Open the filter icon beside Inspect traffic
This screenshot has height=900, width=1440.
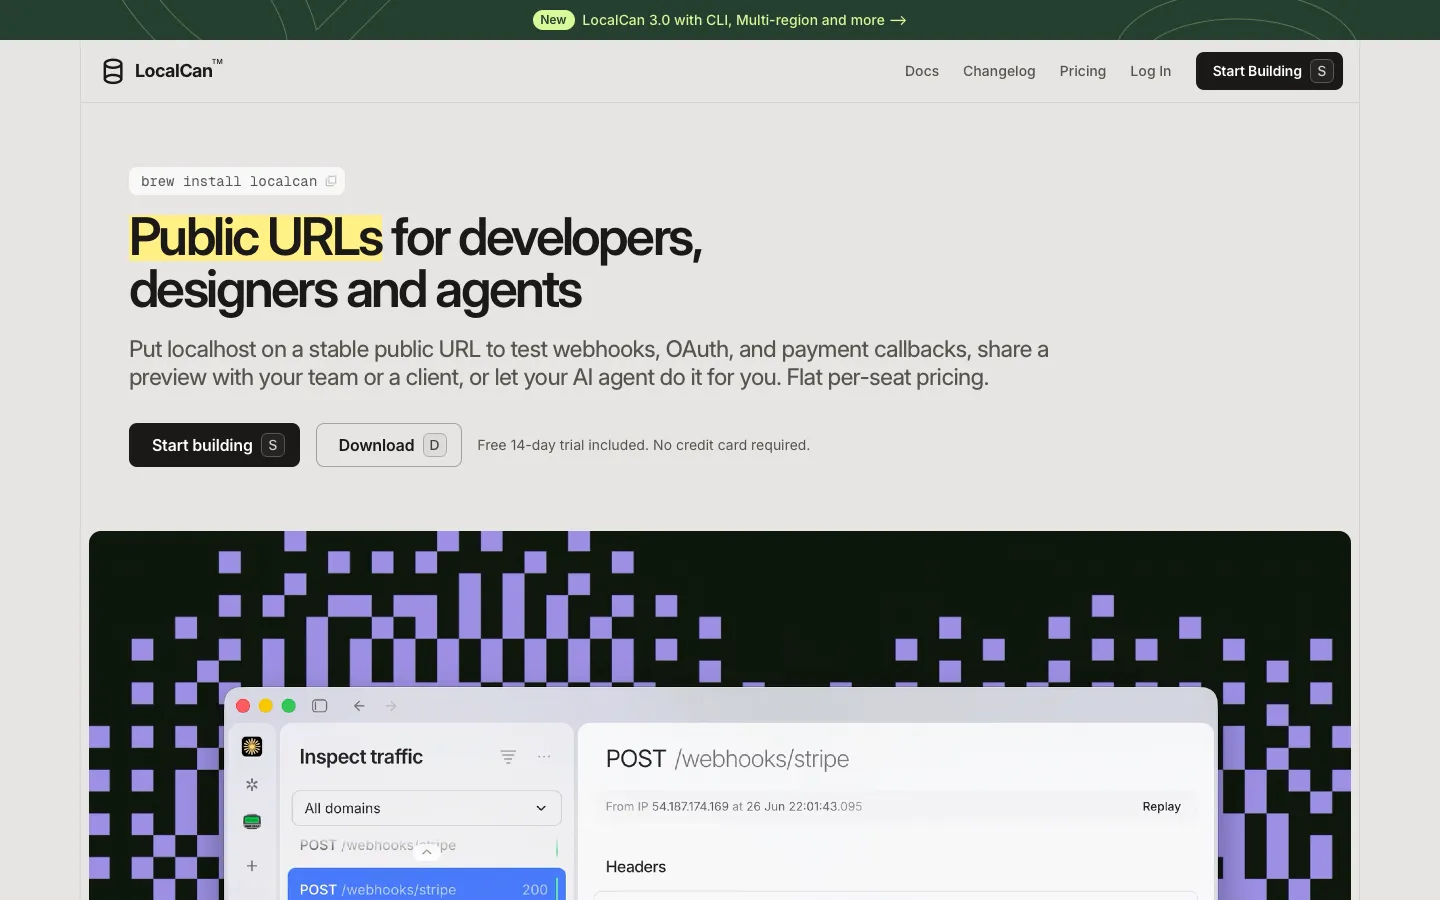pyautogui.click(x=508, y=757)
